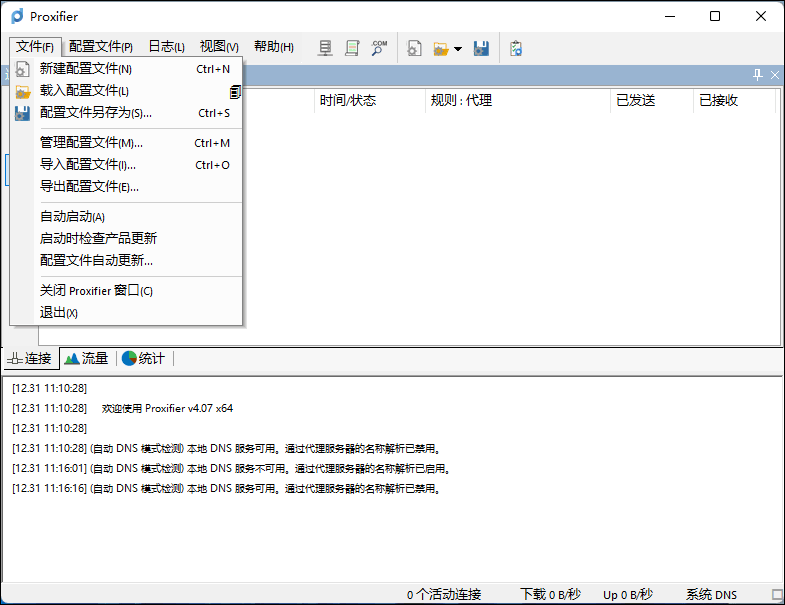Click the 已发送 column header
The width and height of the screenshot is (785, 605).
[636, 100]
